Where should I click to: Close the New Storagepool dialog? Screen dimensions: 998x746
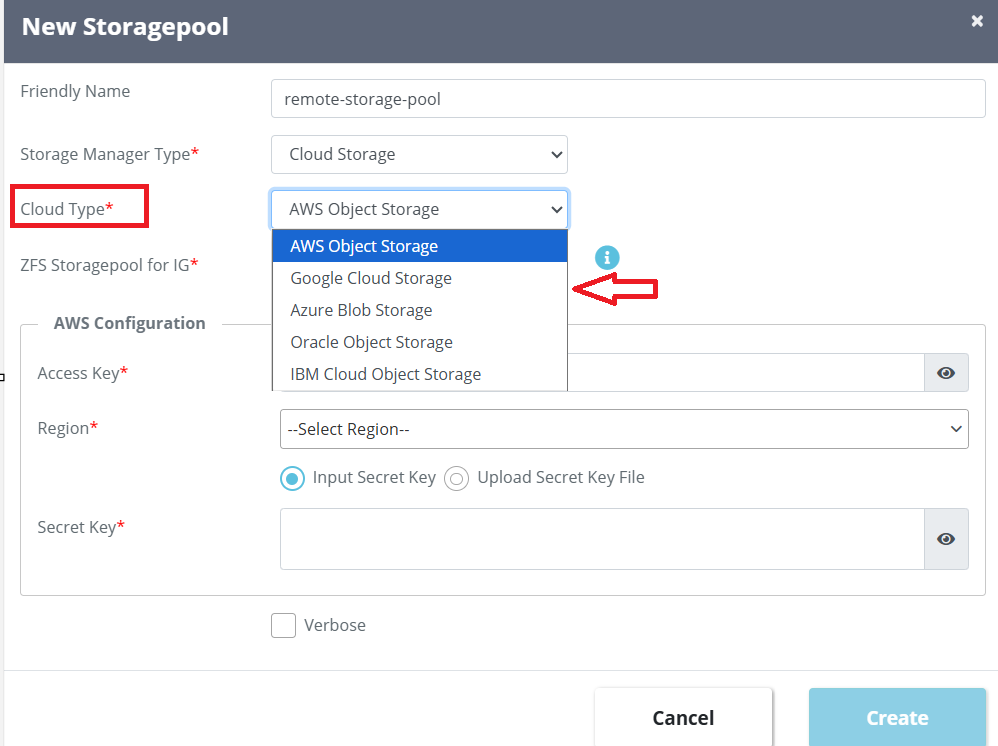pyautogui.click(x=977, y=21)
